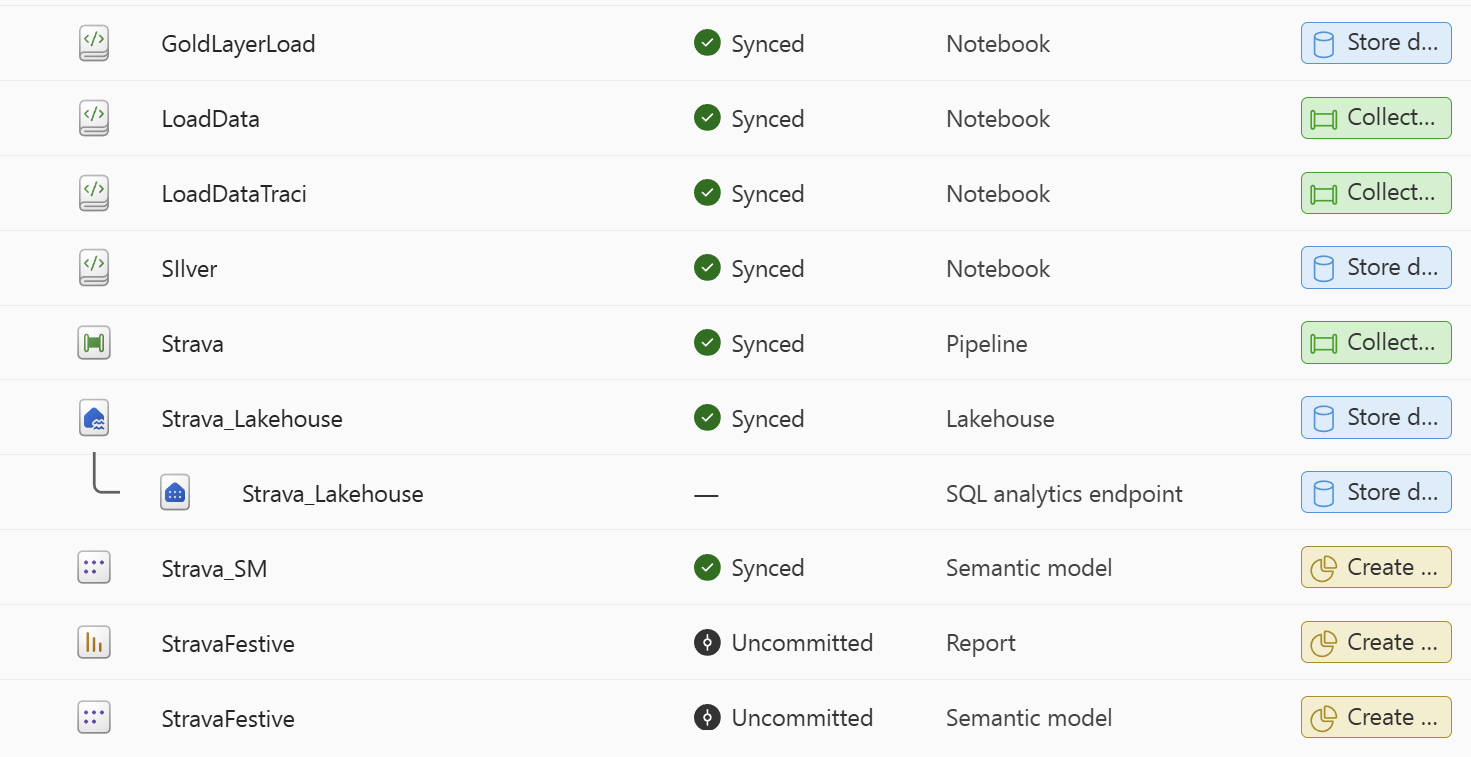Screen dimensions: 1471x757
Task: Click the StravaFestive semantic model icon
Action: coord(94,718)
